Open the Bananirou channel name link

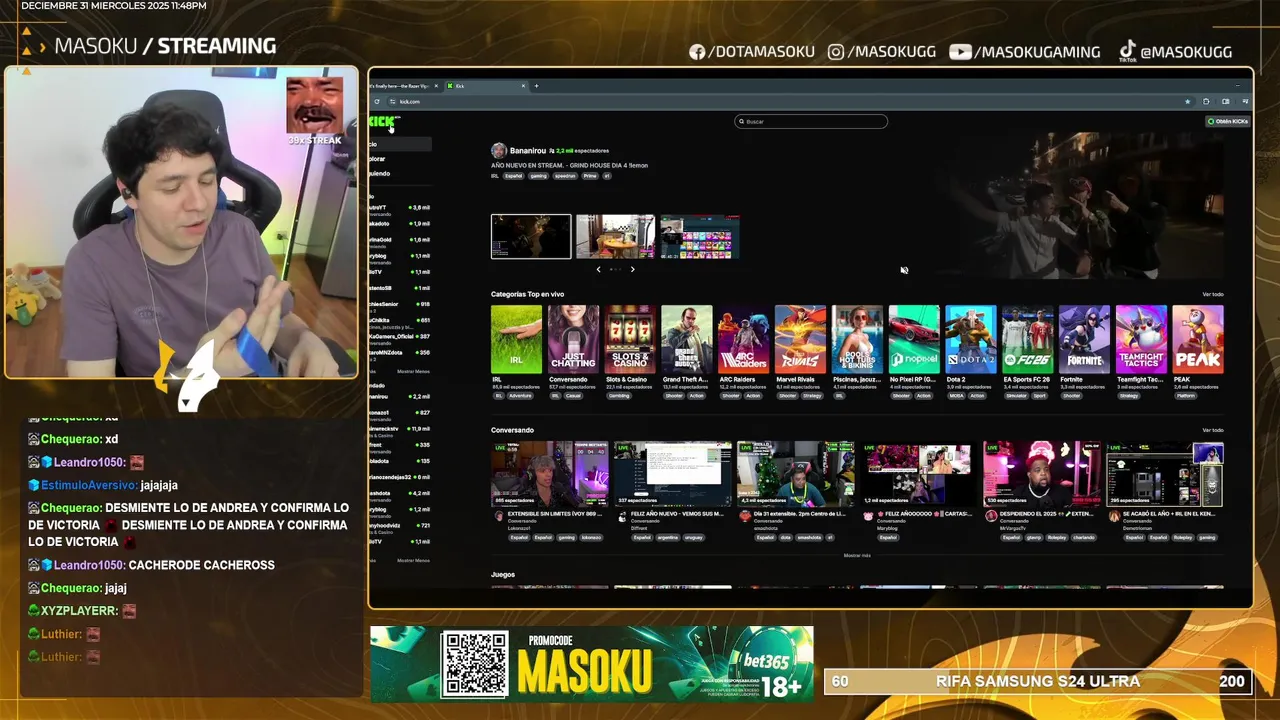pyautogui.click(x=528, y=150)
